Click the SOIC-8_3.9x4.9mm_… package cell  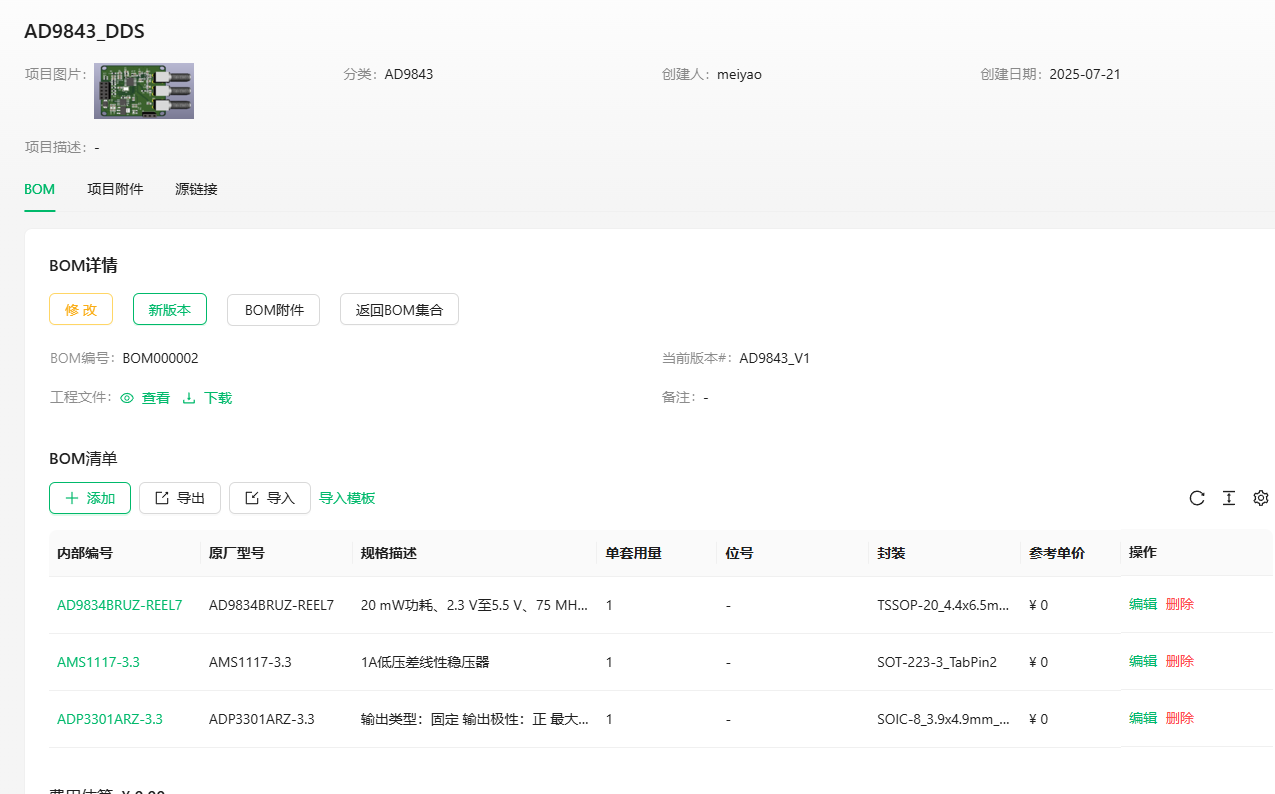click(x=943, y=719)
